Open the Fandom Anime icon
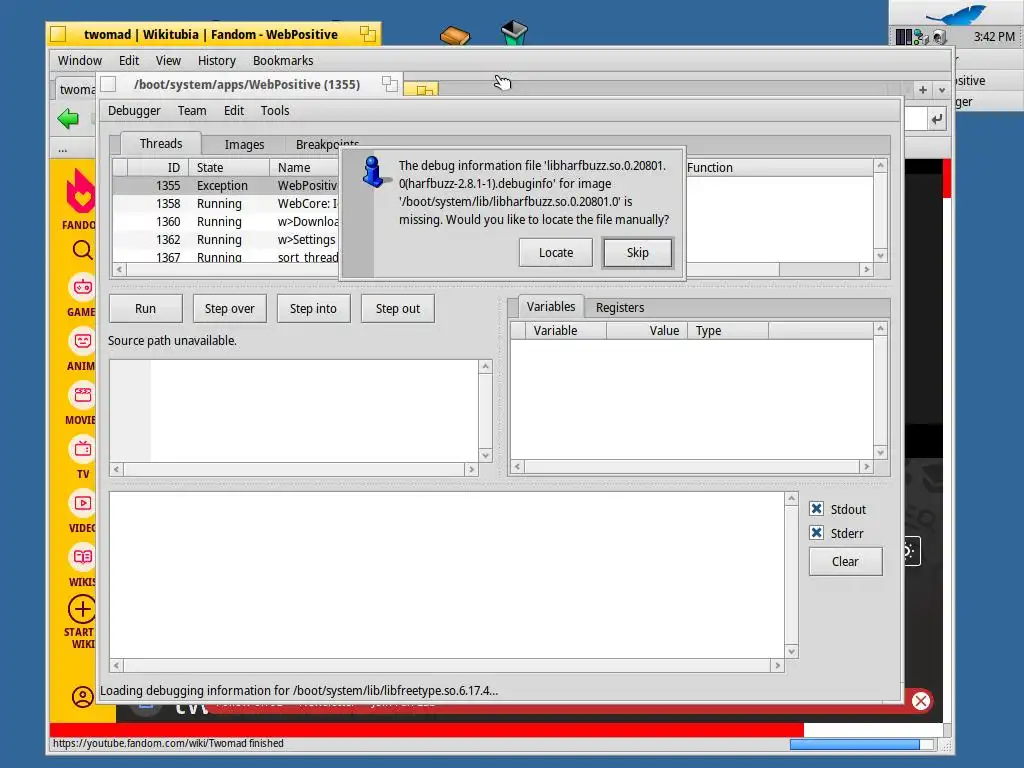 [82, 341]
